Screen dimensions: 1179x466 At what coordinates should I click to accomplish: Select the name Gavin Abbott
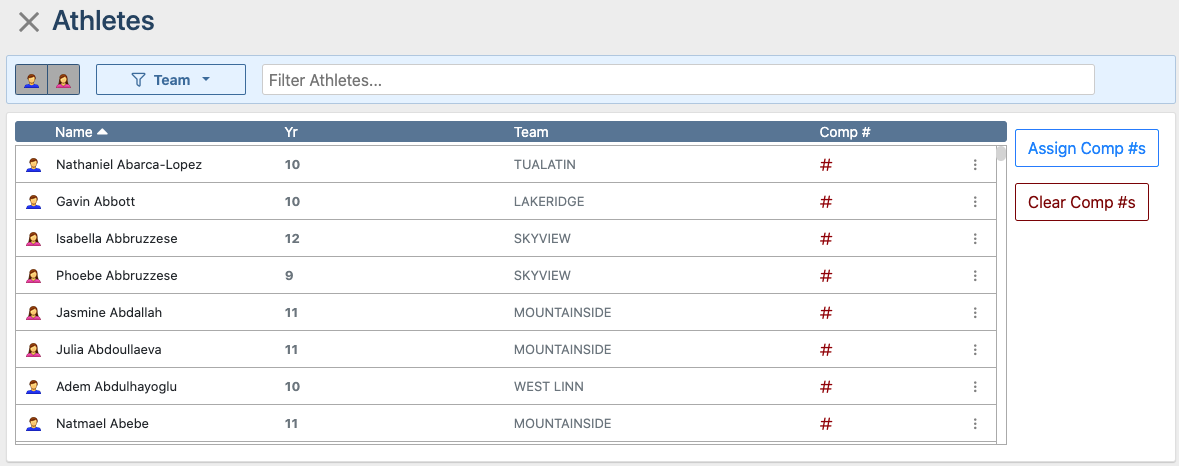[95, 201]
